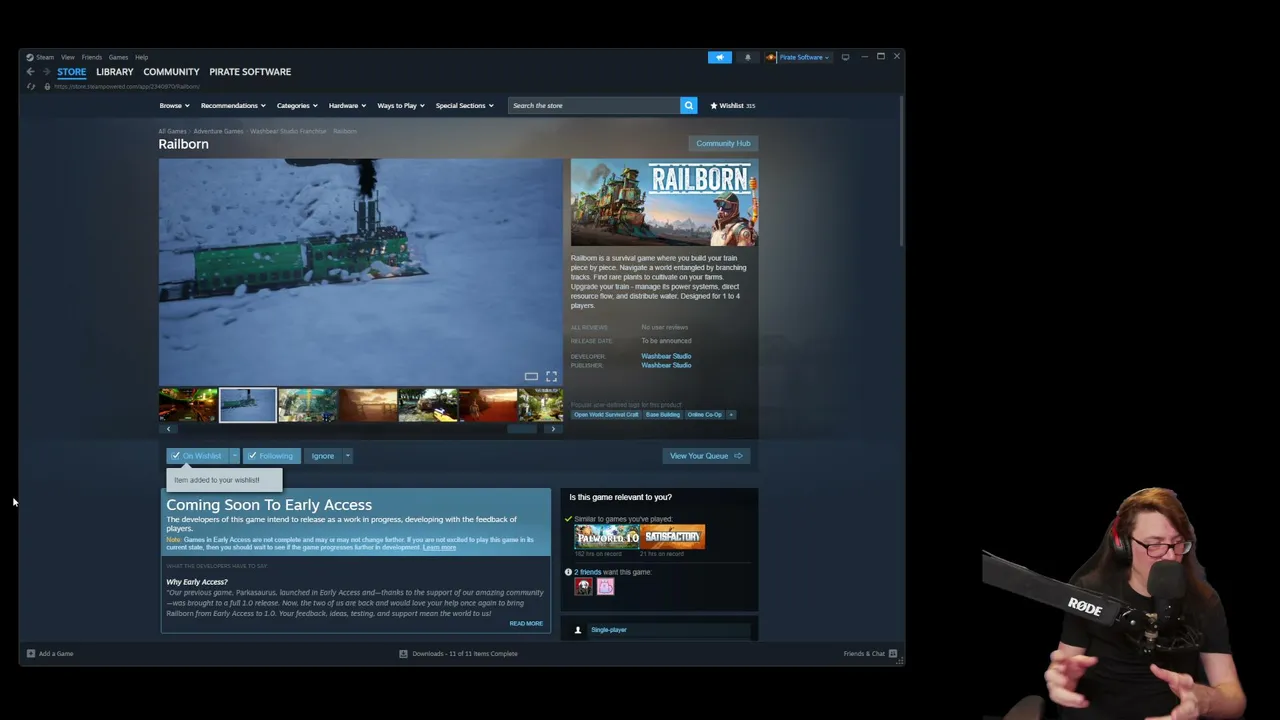Expand the Ignore options dropdown arrow
Screen dimensions: 1280x720
(348, 456)
